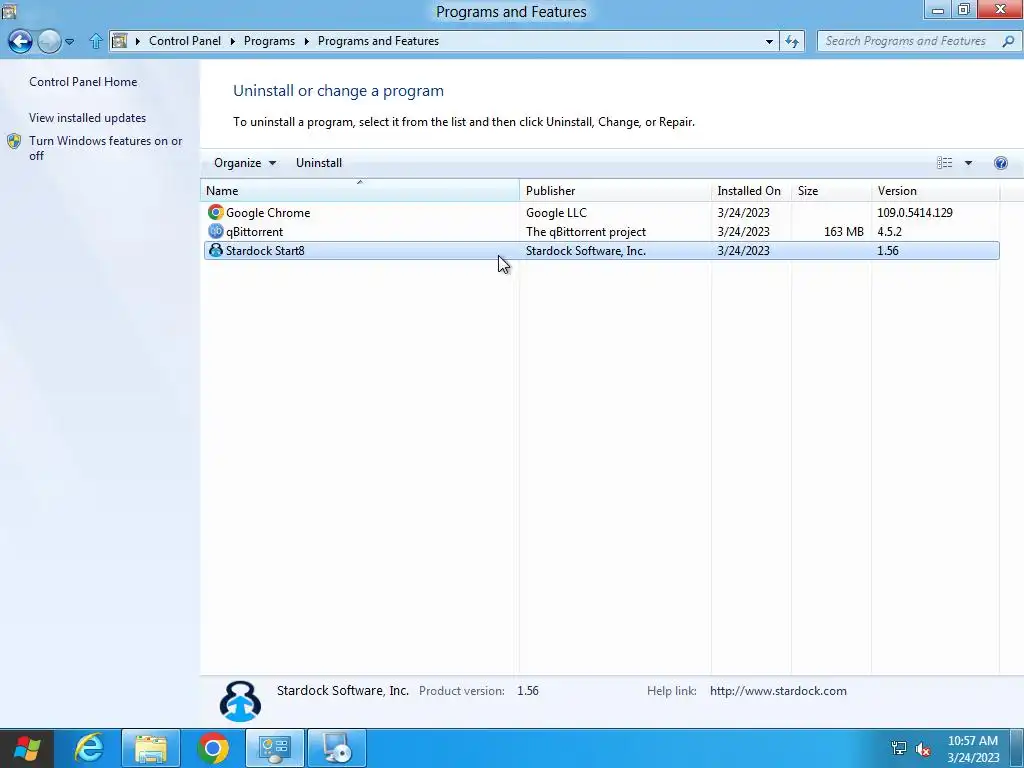Screen dimensions: 1024x768
Task: Open help with the question mark icon
Action: 1000,163
